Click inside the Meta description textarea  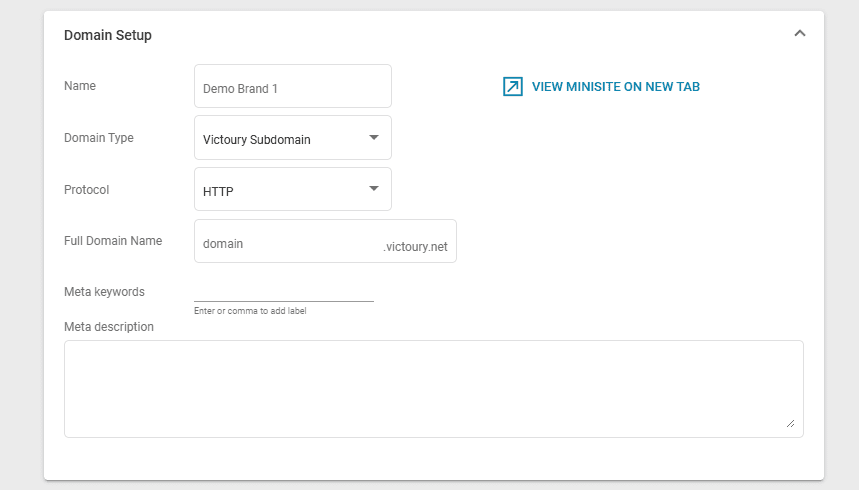point(433,388)
